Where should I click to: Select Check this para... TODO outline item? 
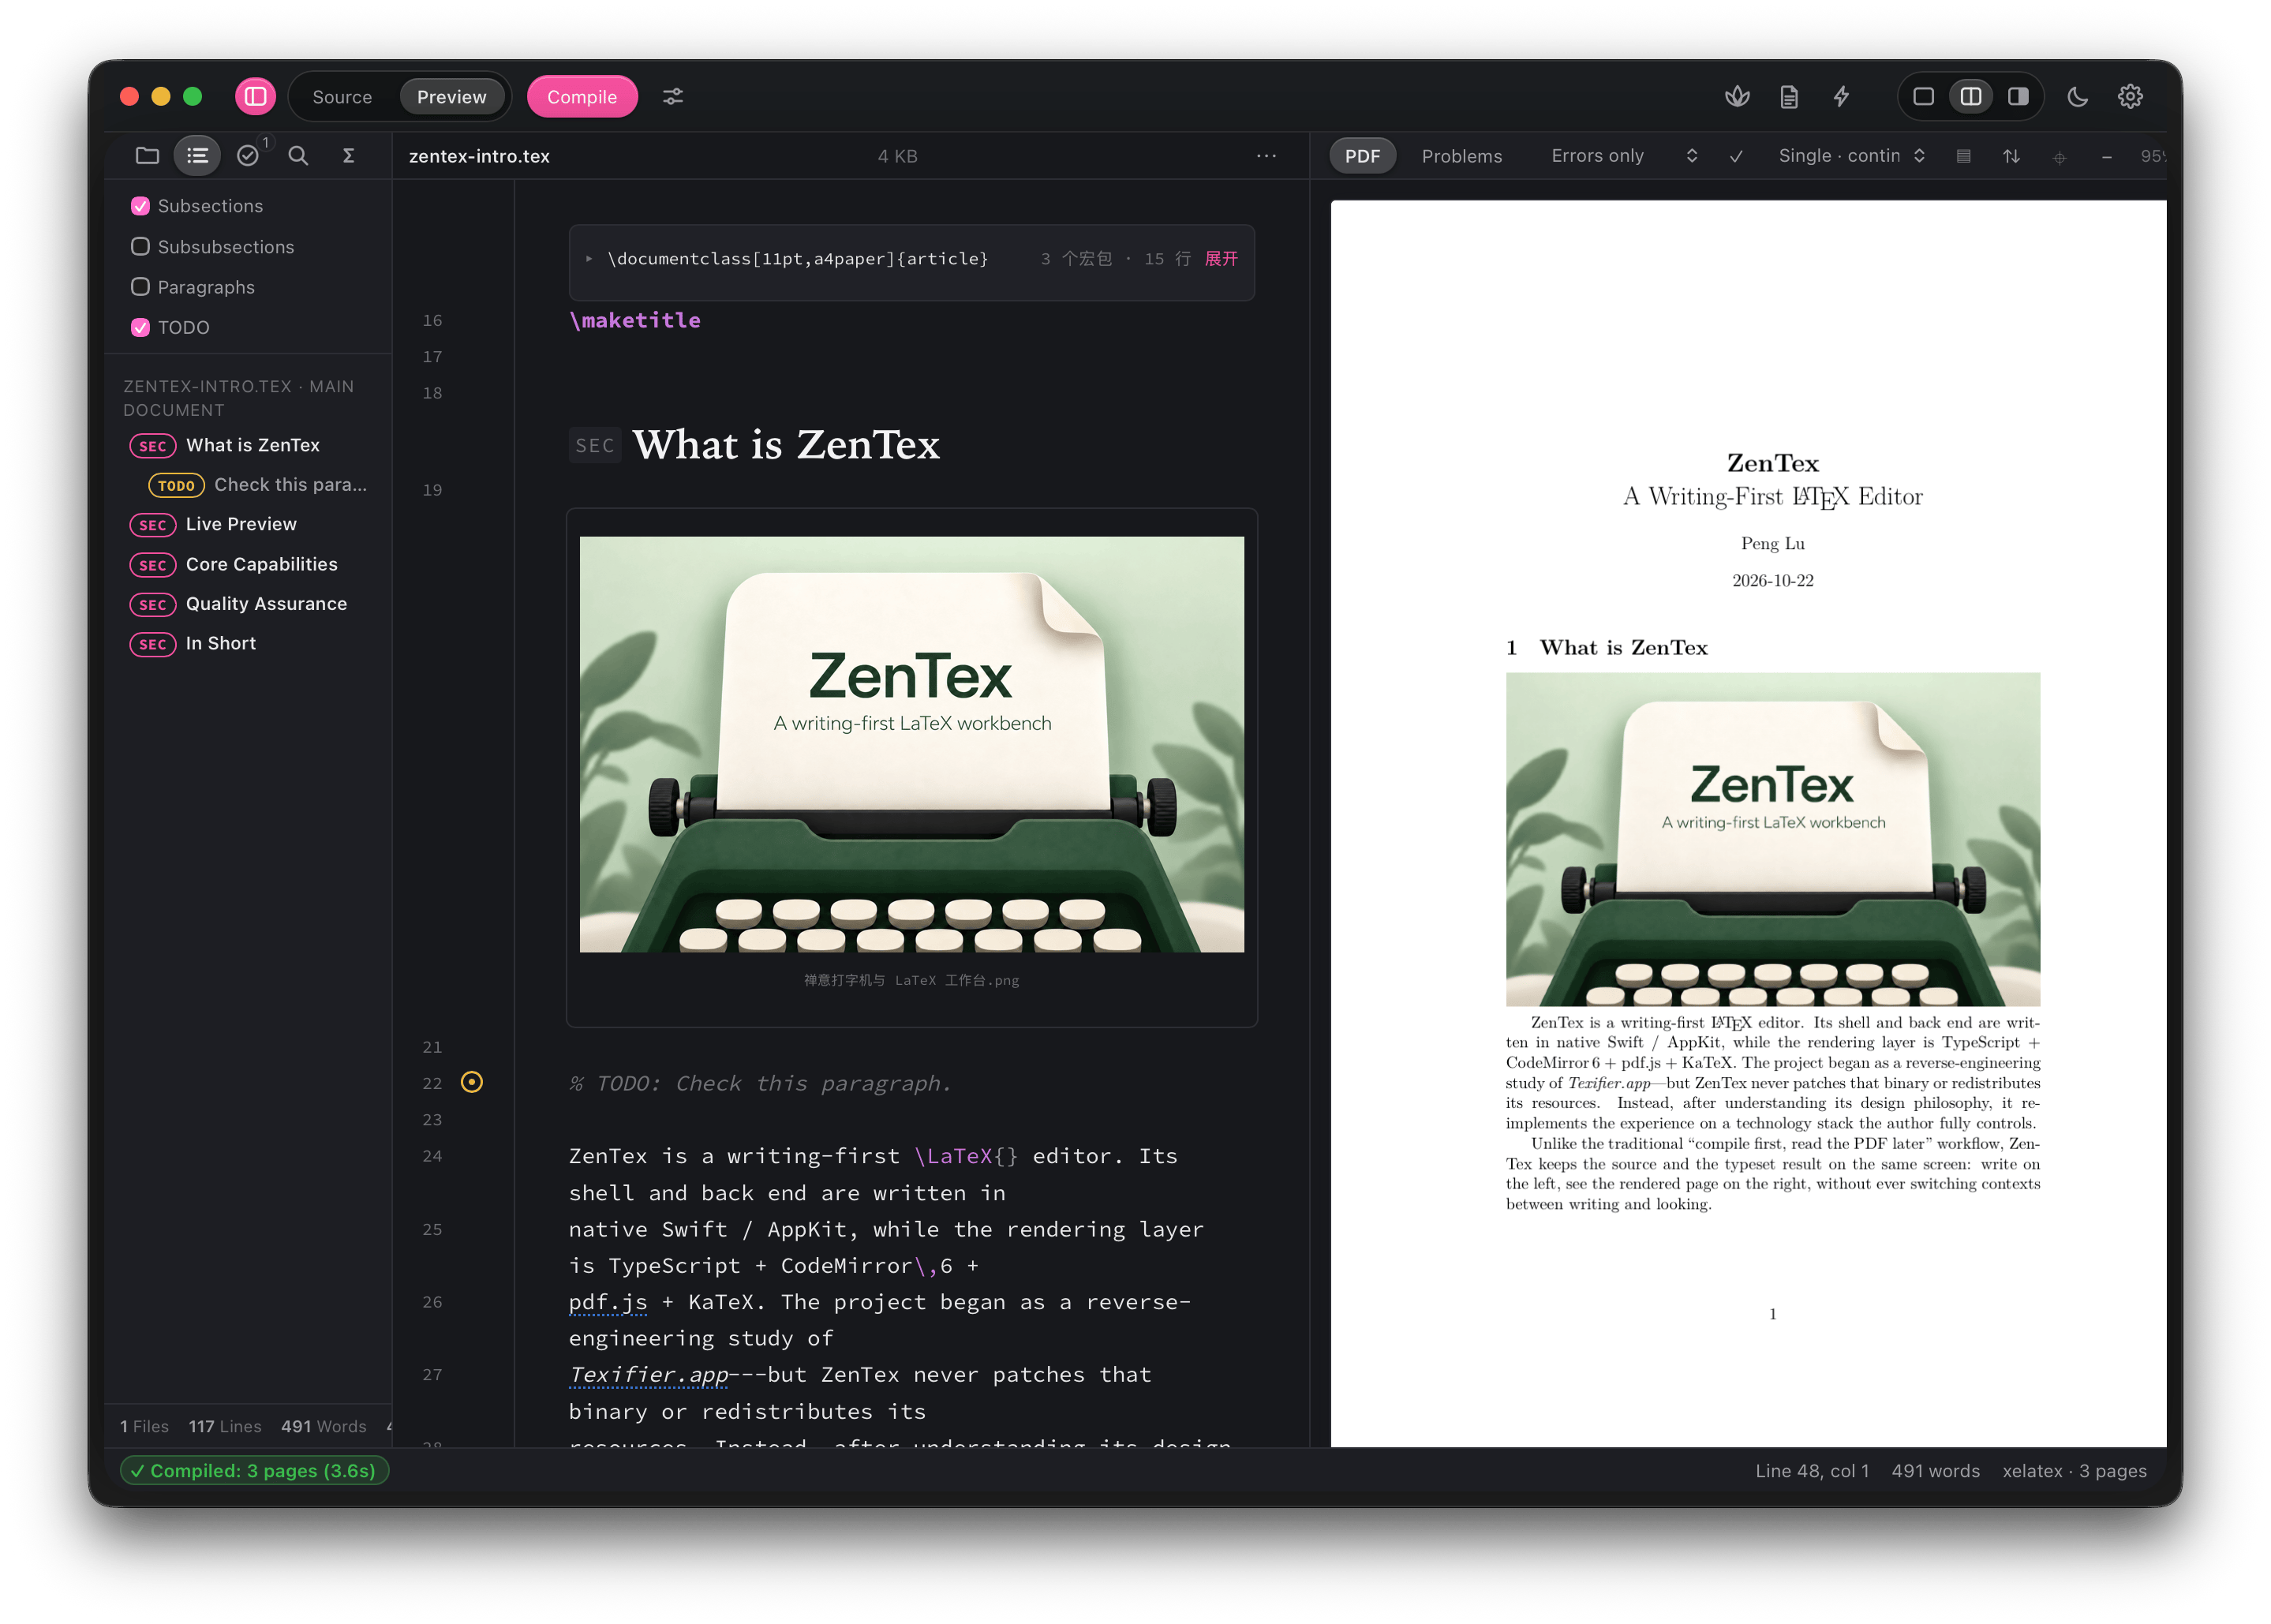[258, 484]
